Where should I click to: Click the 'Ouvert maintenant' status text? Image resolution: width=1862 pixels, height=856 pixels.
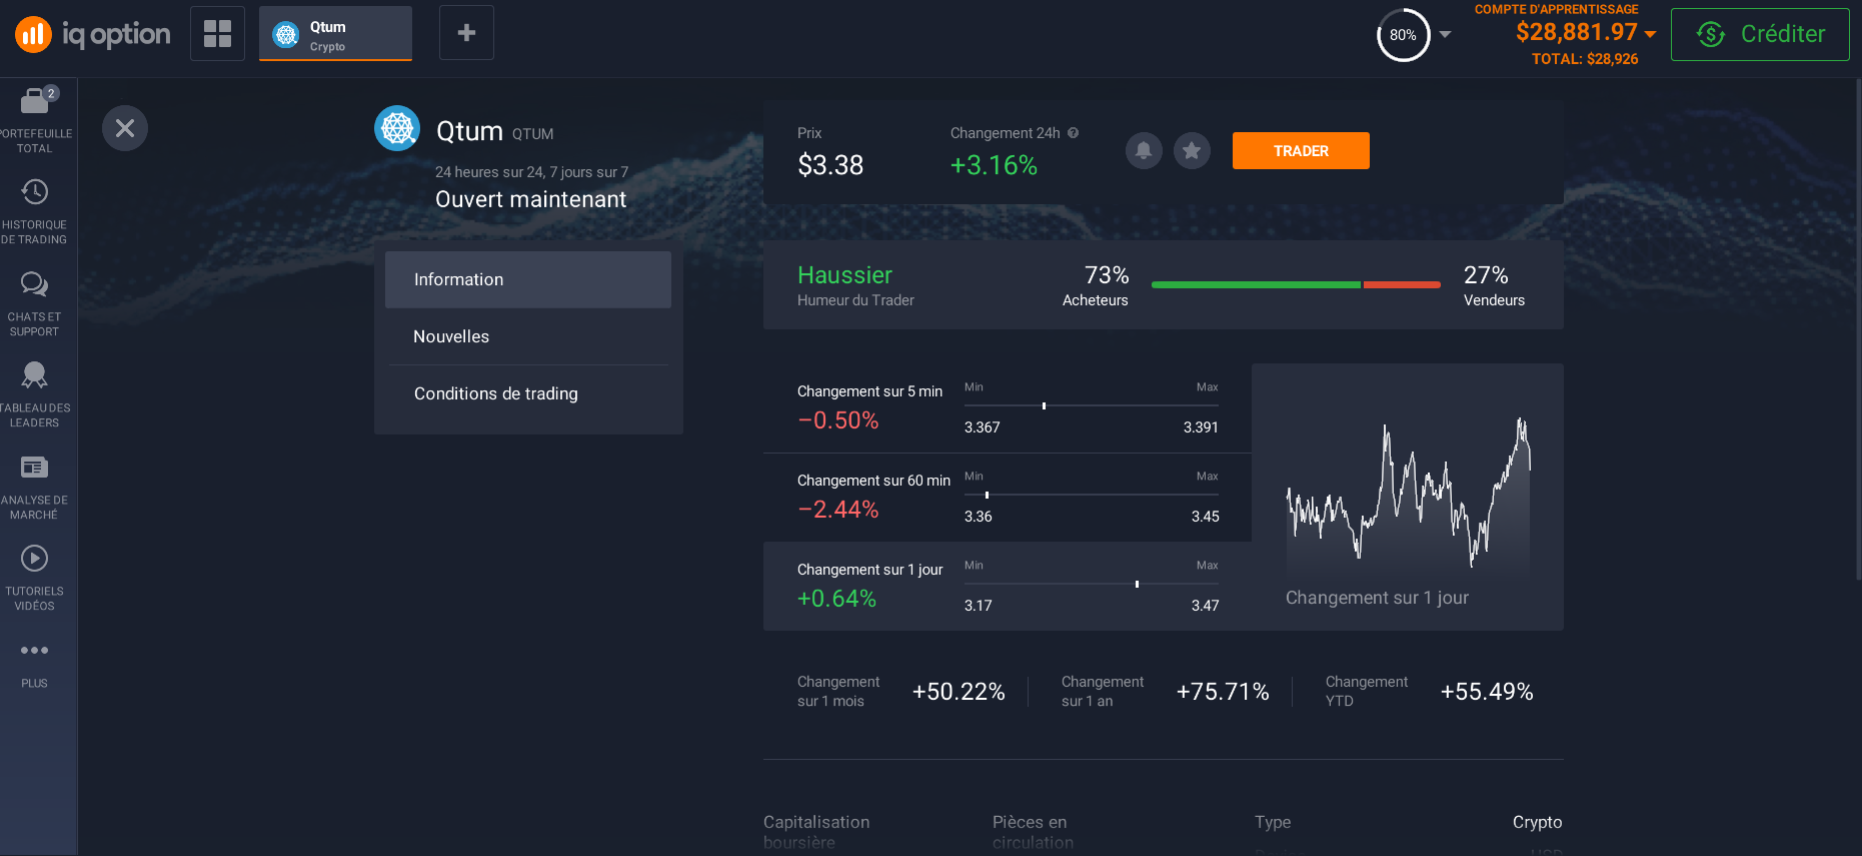coord(531,199)
